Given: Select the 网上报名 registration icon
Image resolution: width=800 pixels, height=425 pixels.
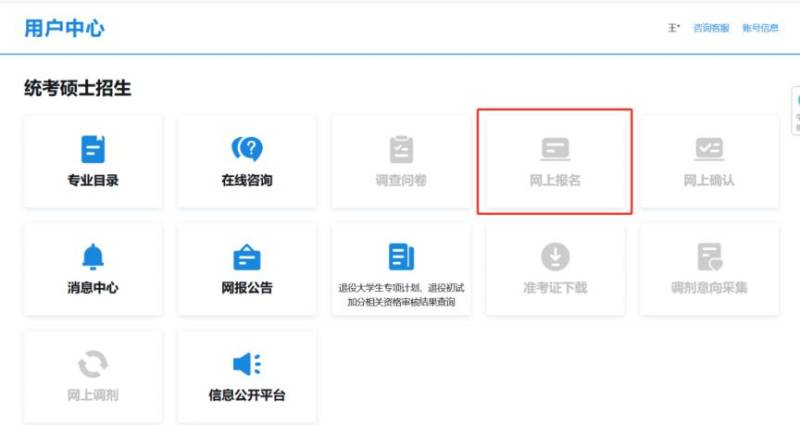Looking at the screenshot, I should (x=555, y=149).
